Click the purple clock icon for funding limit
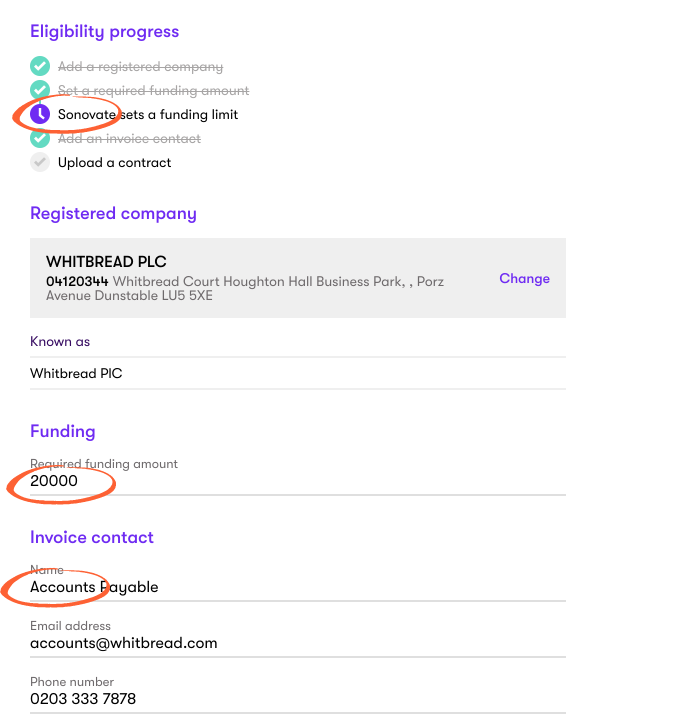 pyautogui.click(x=40, y=114)
